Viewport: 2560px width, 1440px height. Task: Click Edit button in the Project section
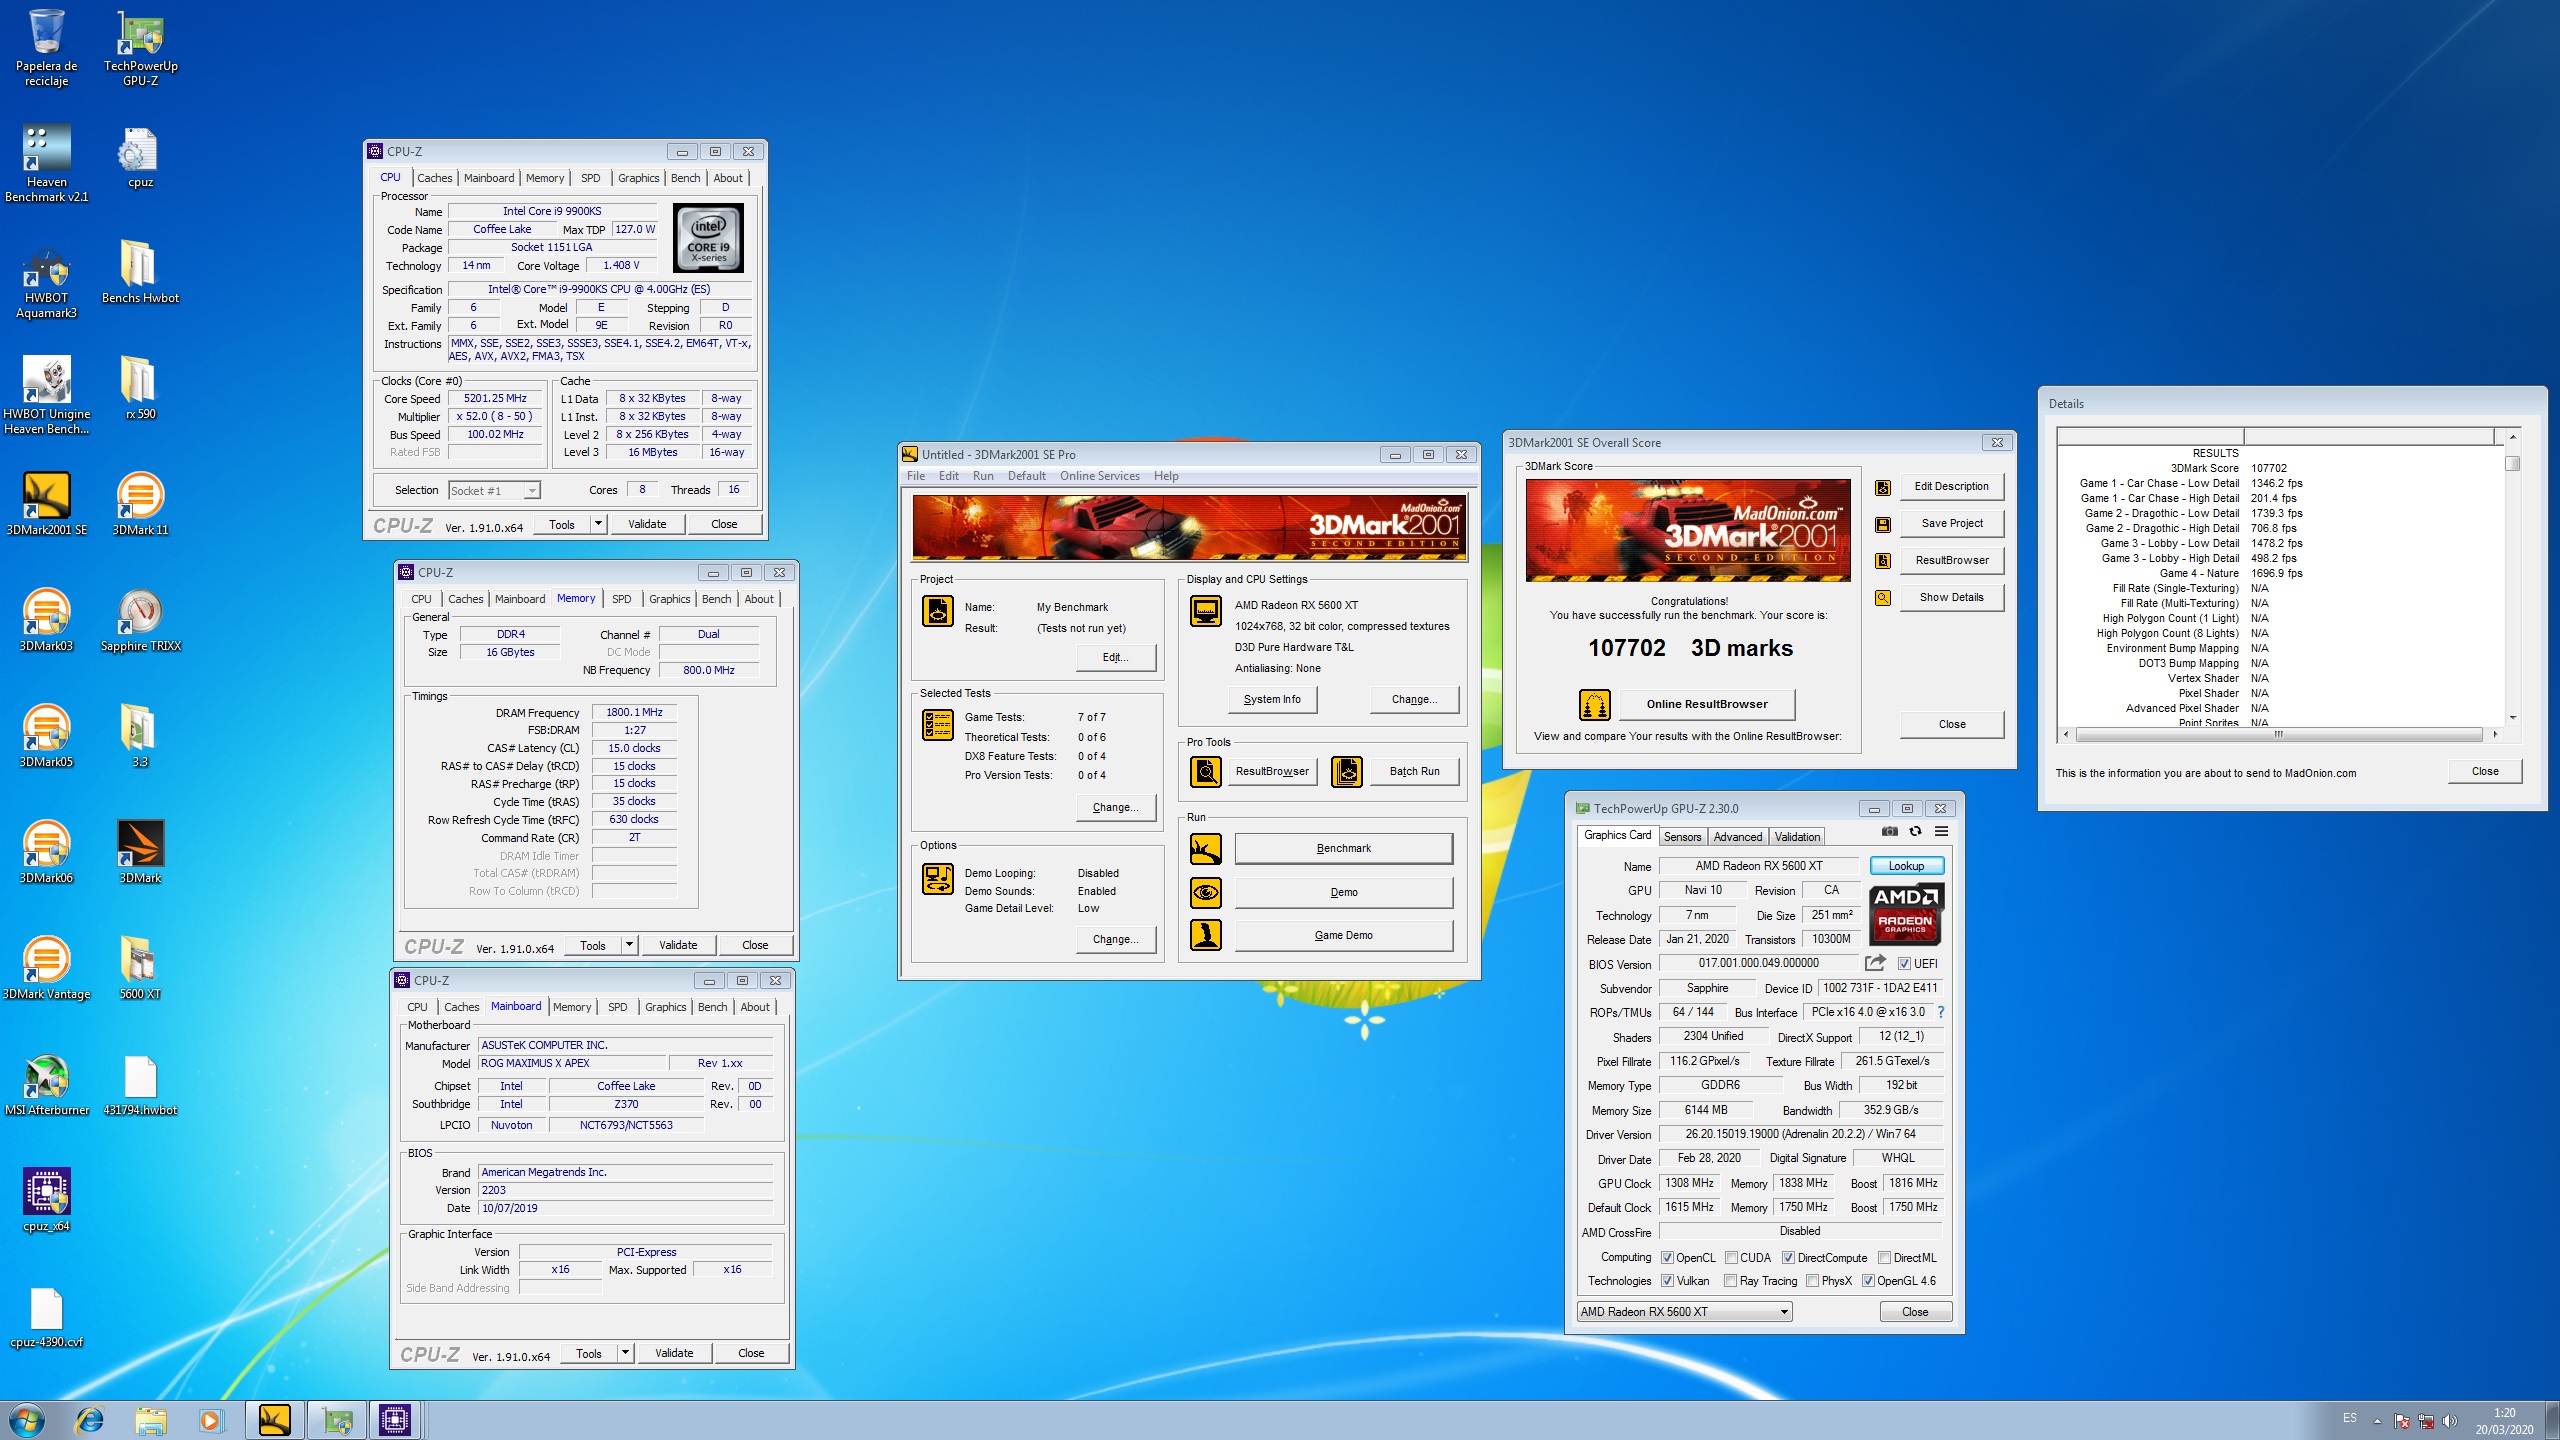point(1115,657)
